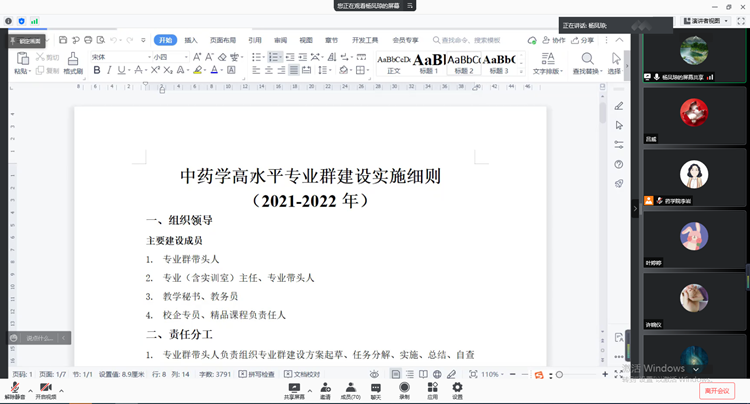The height and width of the screenshot is (404, 750).
Task: Unmute microphone (解除静音)
Action: click(x=14, y=391)
